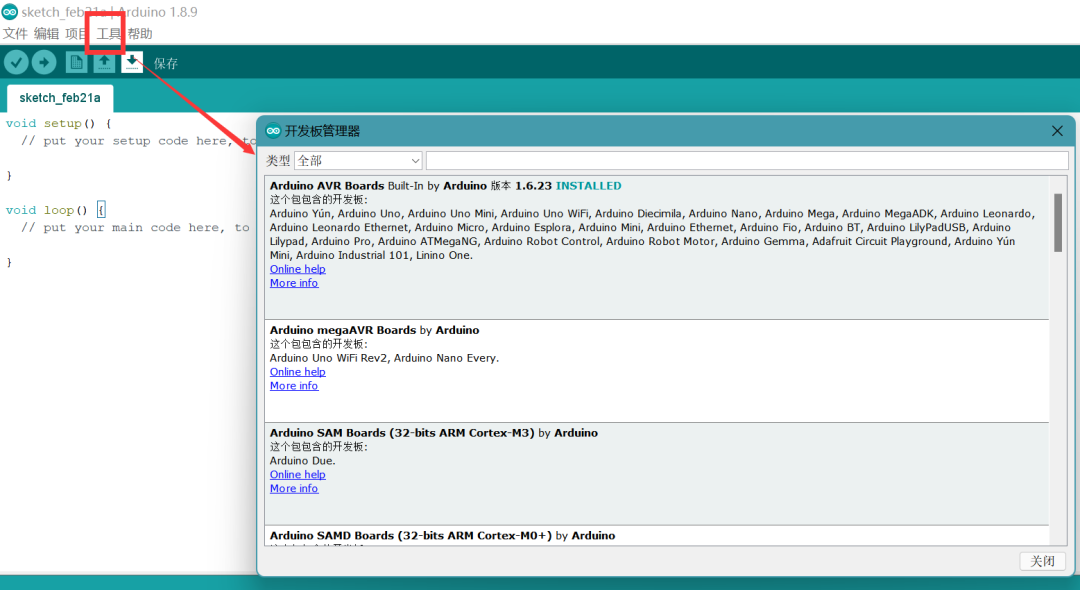Viewport: 1080px width, 590px height.
Task: Open the 编辑 menu
Action: coord(46,34)
